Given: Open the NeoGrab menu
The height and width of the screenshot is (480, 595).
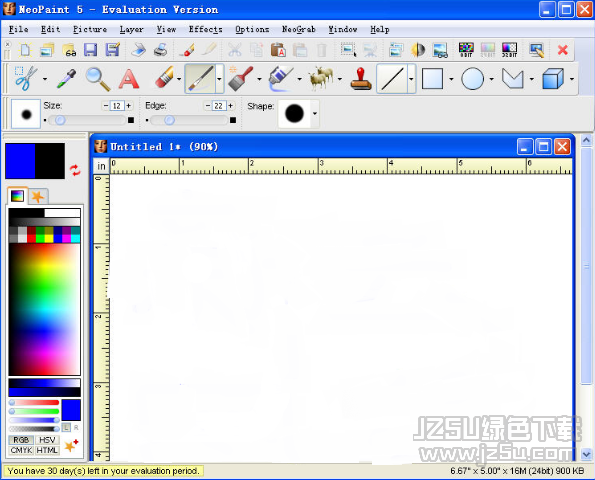Looking at the screenshot, I should click(x=299, y=29).
